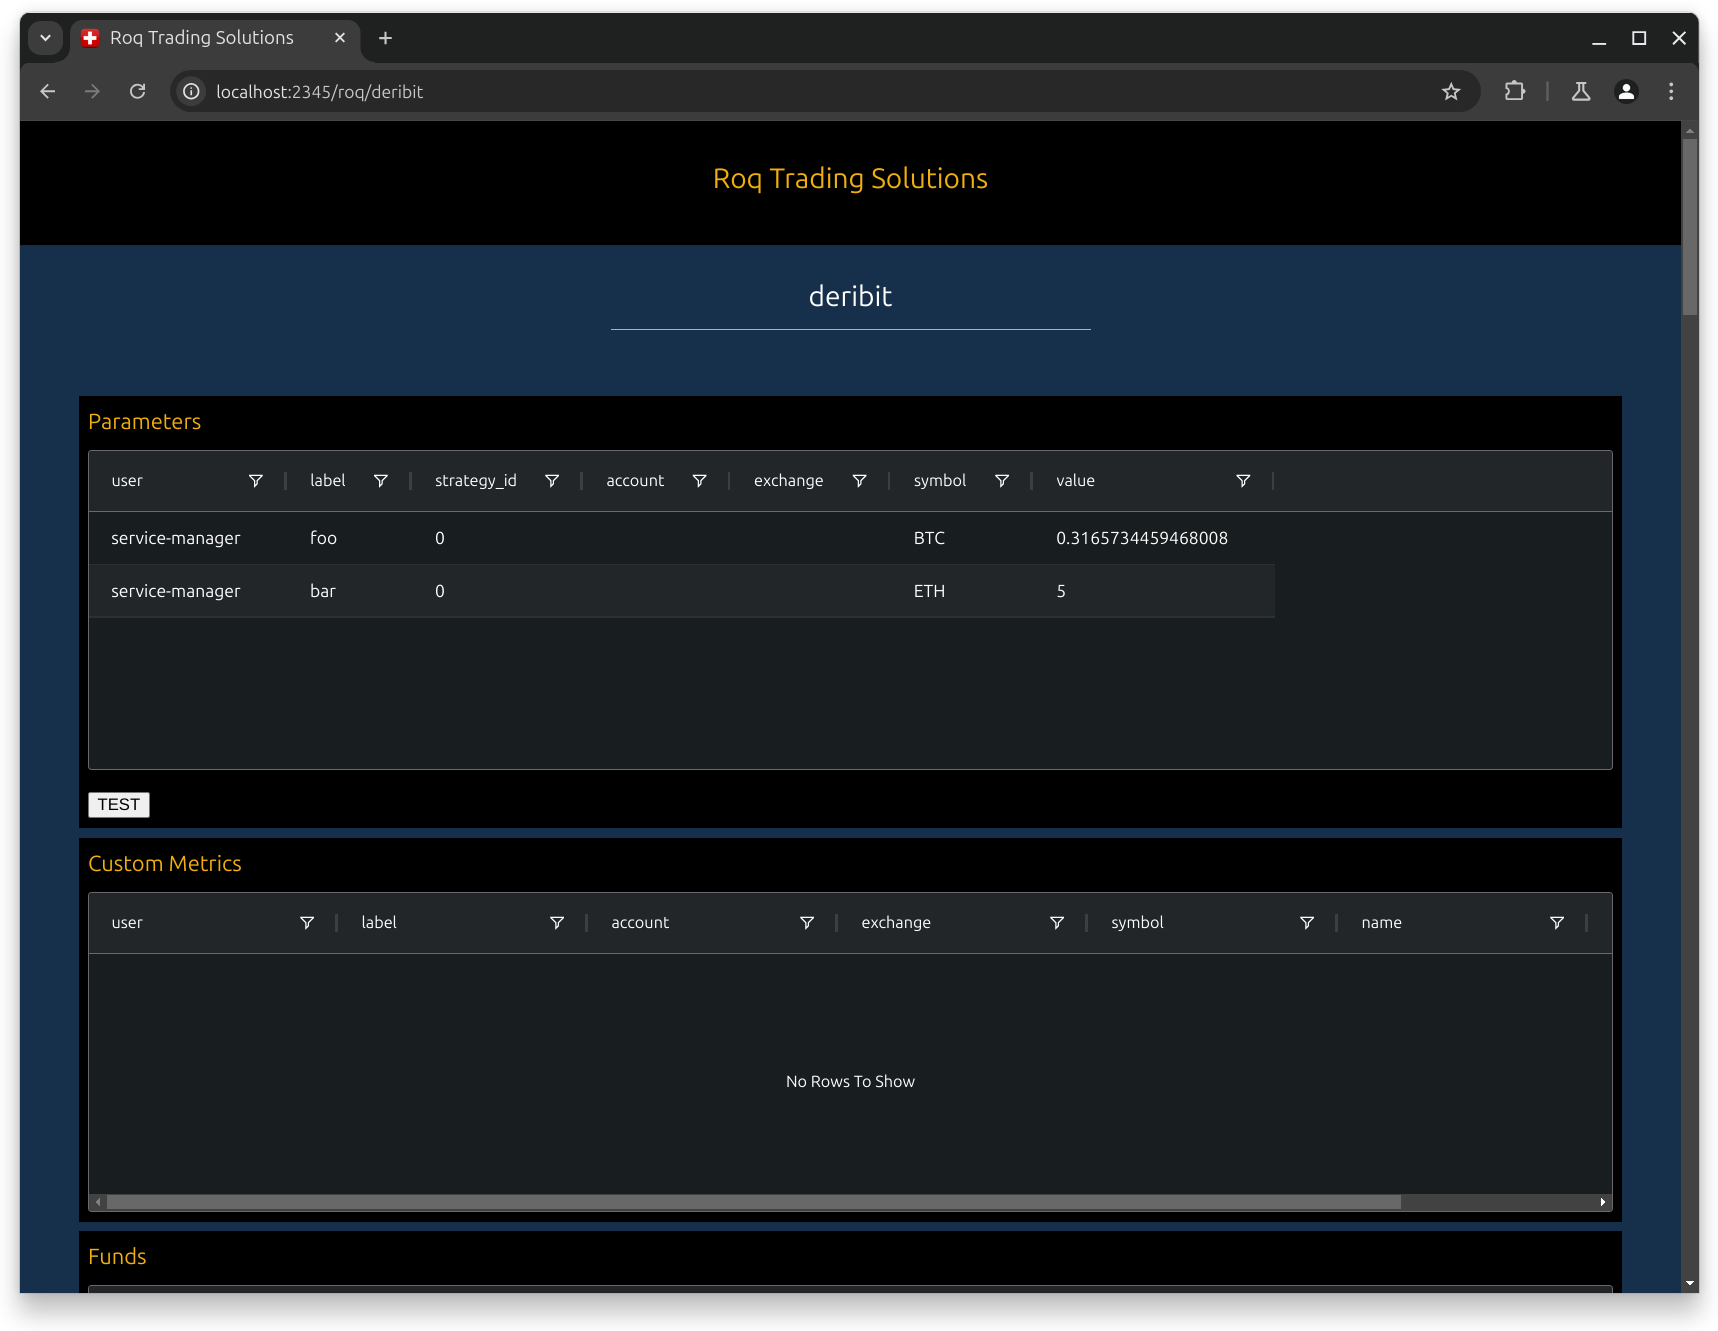1718x1331 pixels.
Task: Click the Custom Metrics horizontal scrollbar
Action: tap(754, 1202)
